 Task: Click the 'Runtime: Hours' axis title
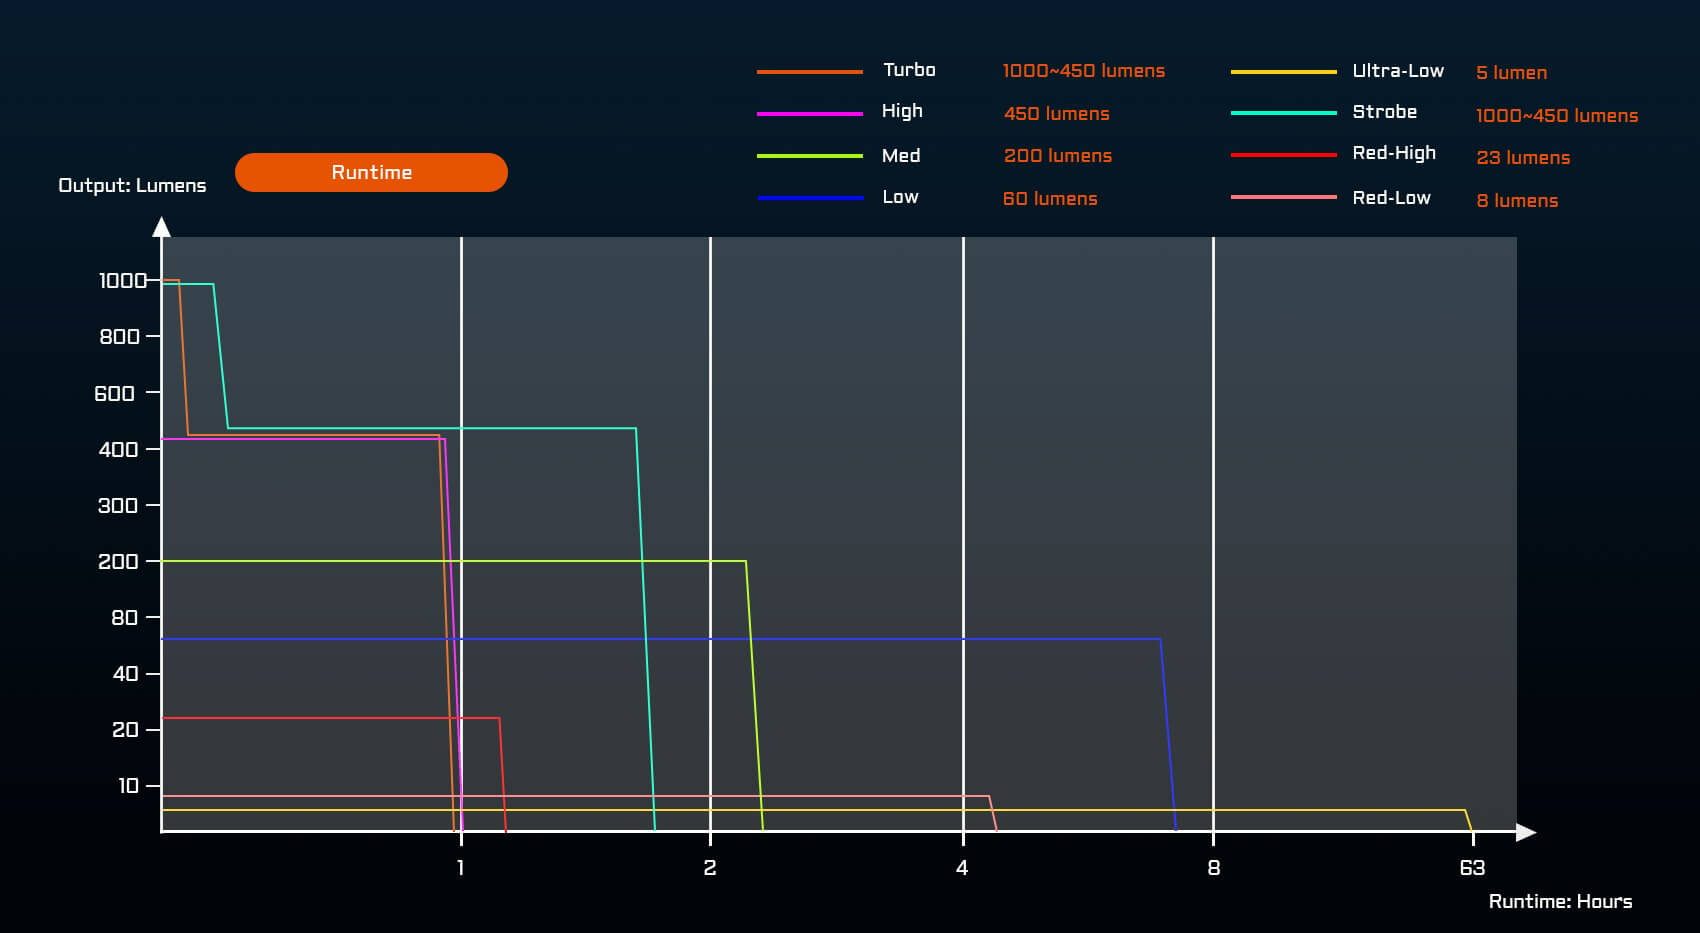1559,902
